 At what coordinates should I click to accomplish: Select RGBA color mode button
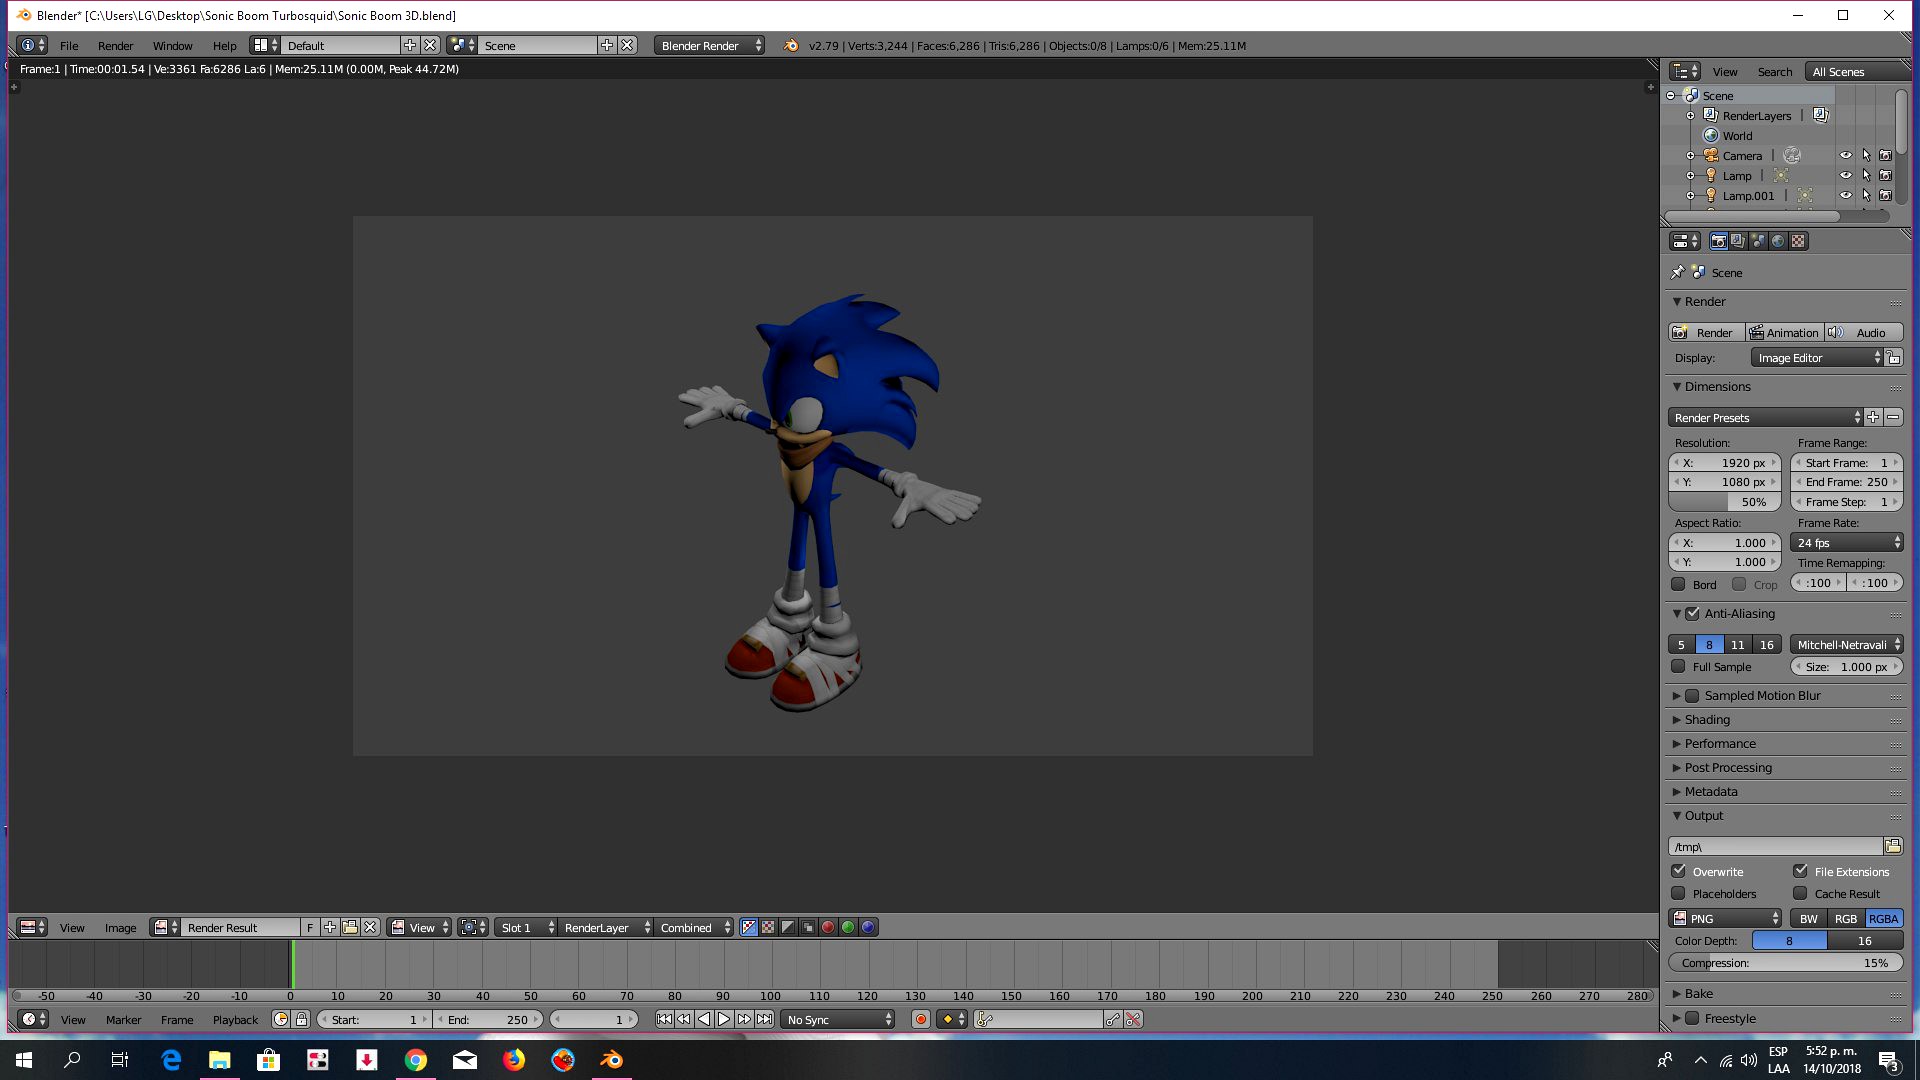1884,918
